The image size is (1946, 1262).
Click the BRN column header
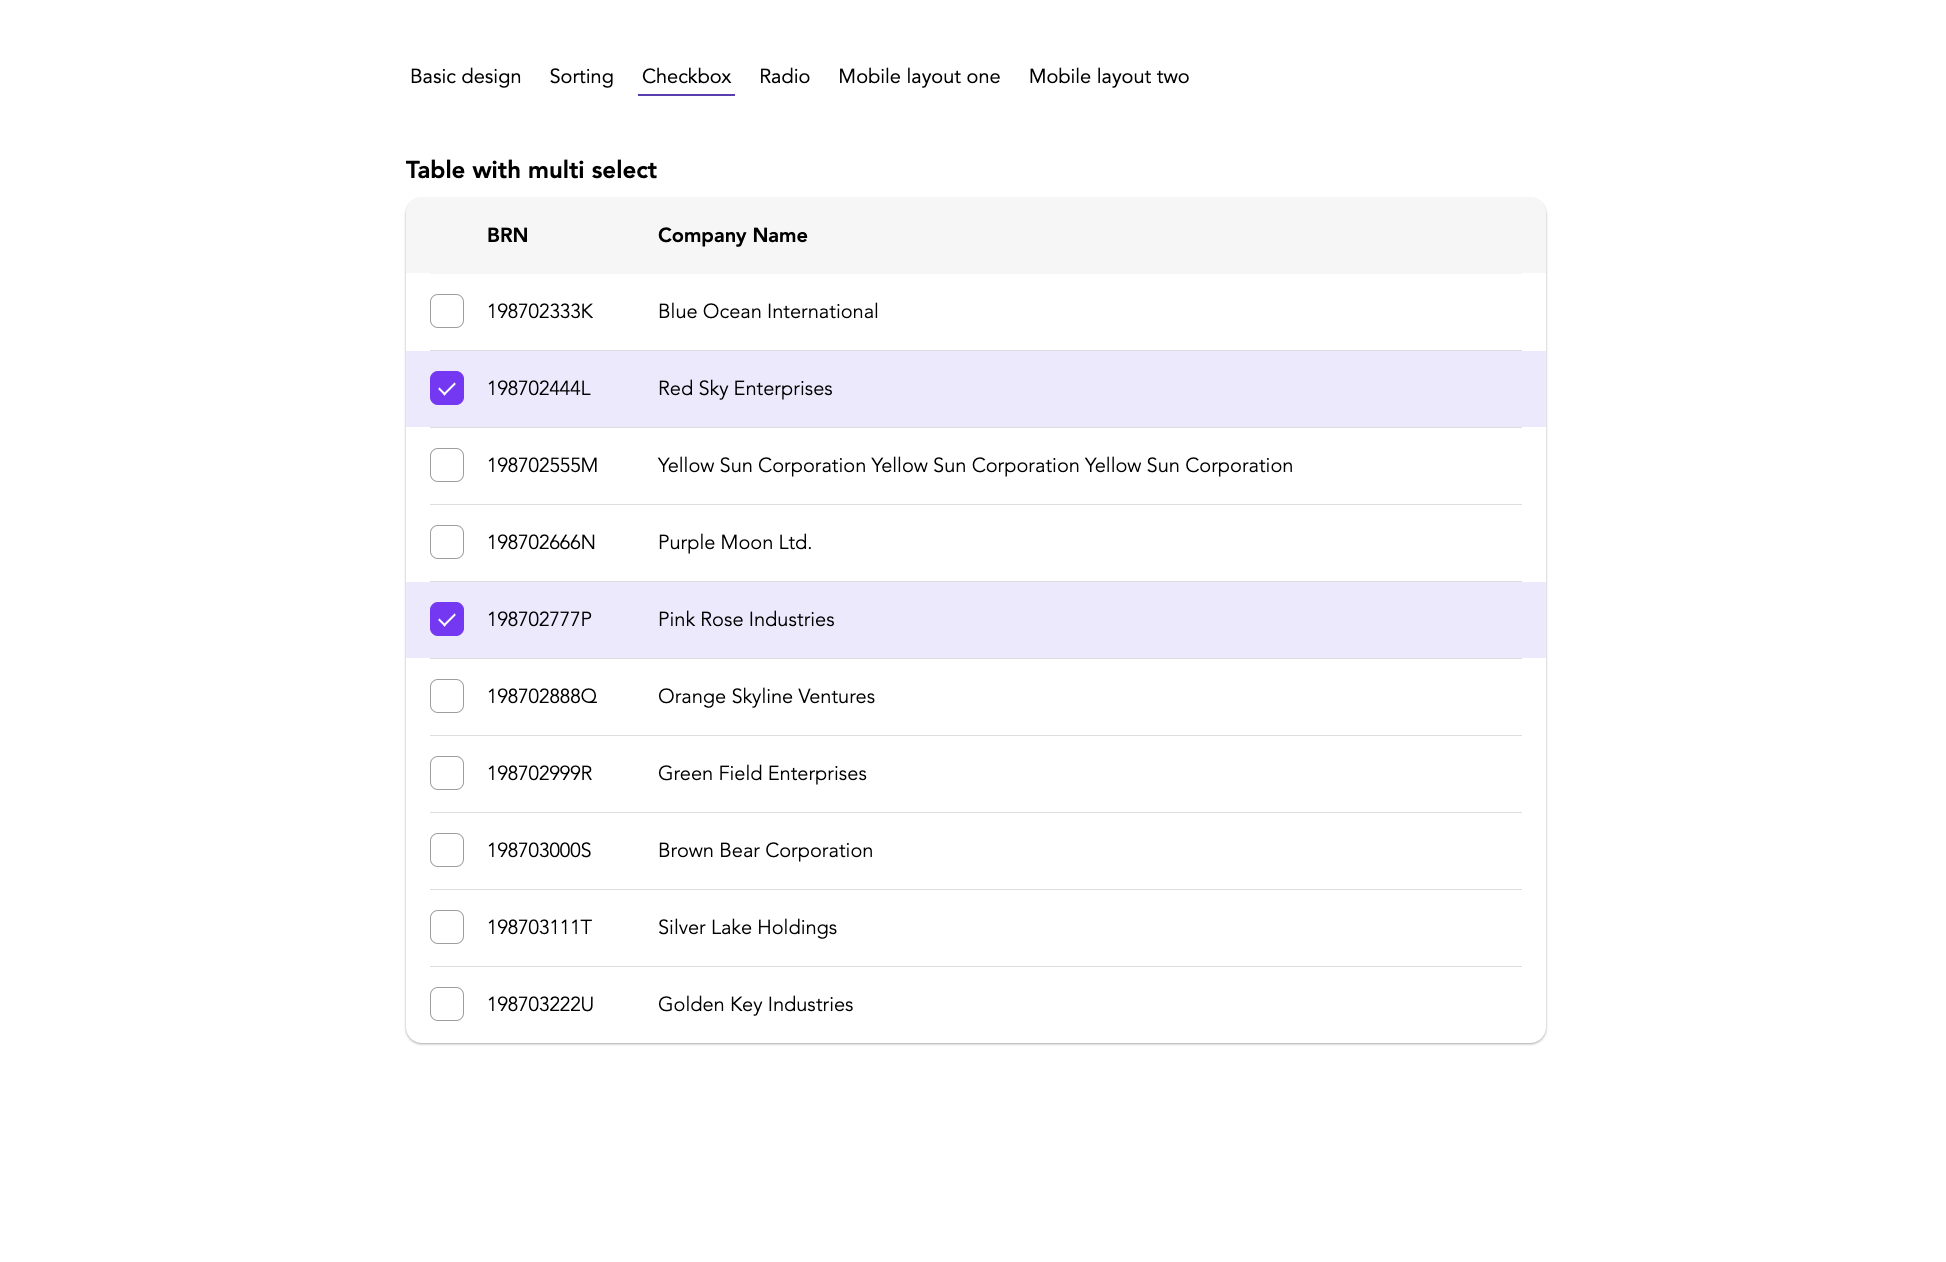point(506,235)
